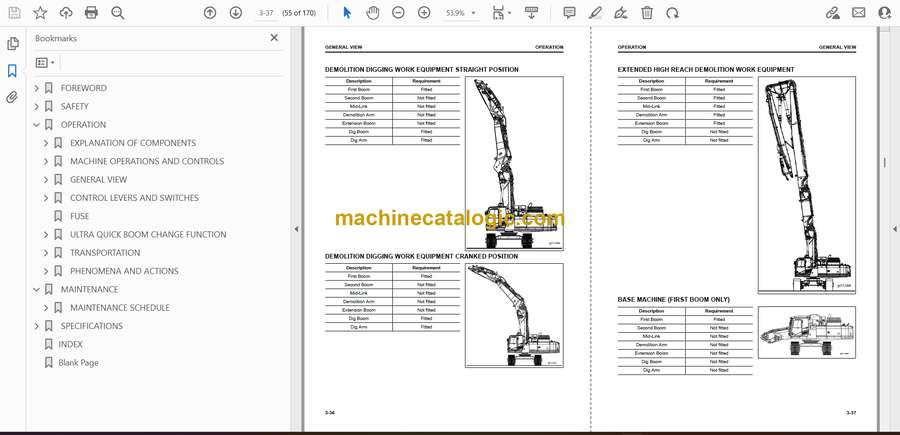Open the attachments paperclip panel

click(x=12, y=97)
